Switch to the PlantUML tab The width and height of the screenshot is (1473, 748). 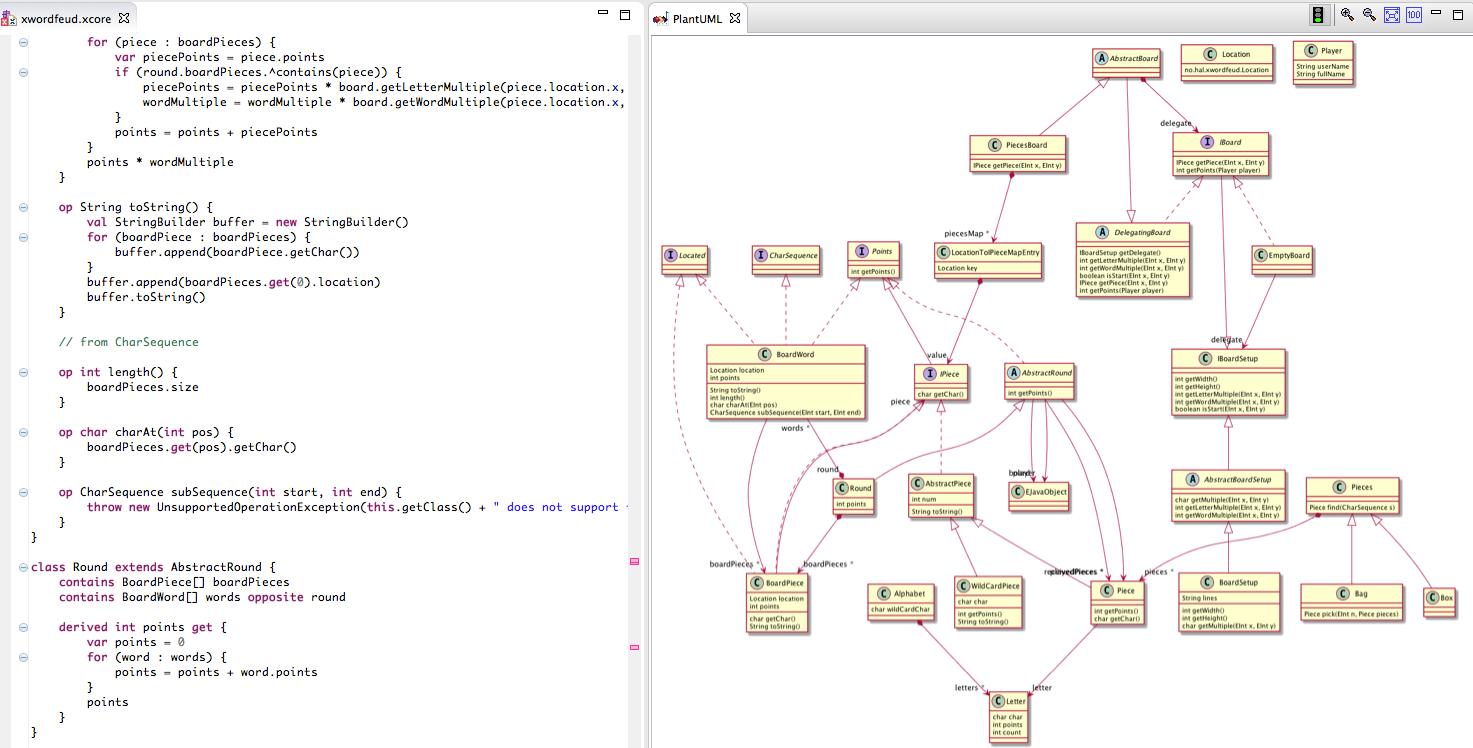tap(697, 16)
